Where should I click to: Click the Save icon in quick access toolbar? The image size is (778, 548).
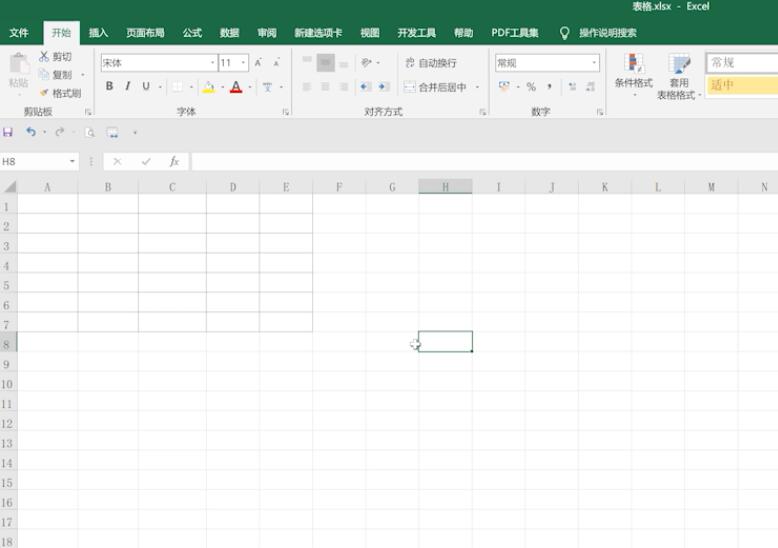[8, 132]
